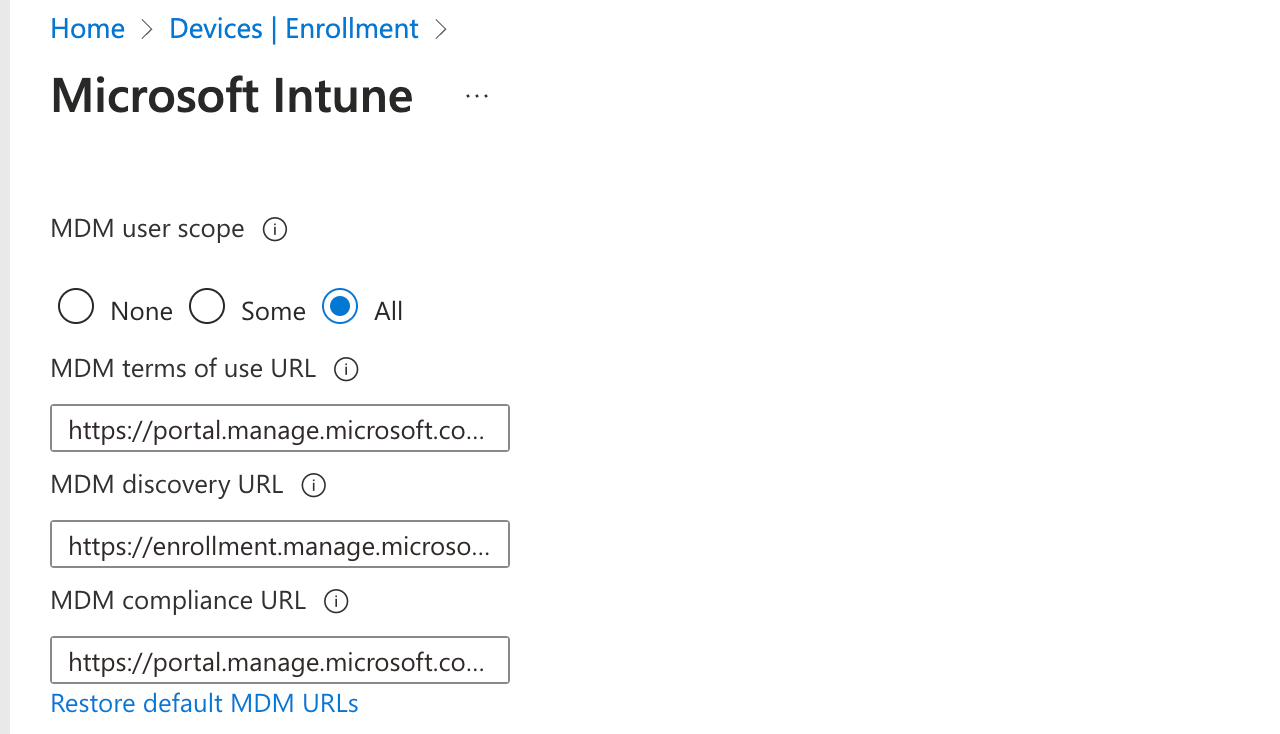1280x734 pixels.
Task: Show info for MDM terms of use URL
Action: [x=346, y=370]
